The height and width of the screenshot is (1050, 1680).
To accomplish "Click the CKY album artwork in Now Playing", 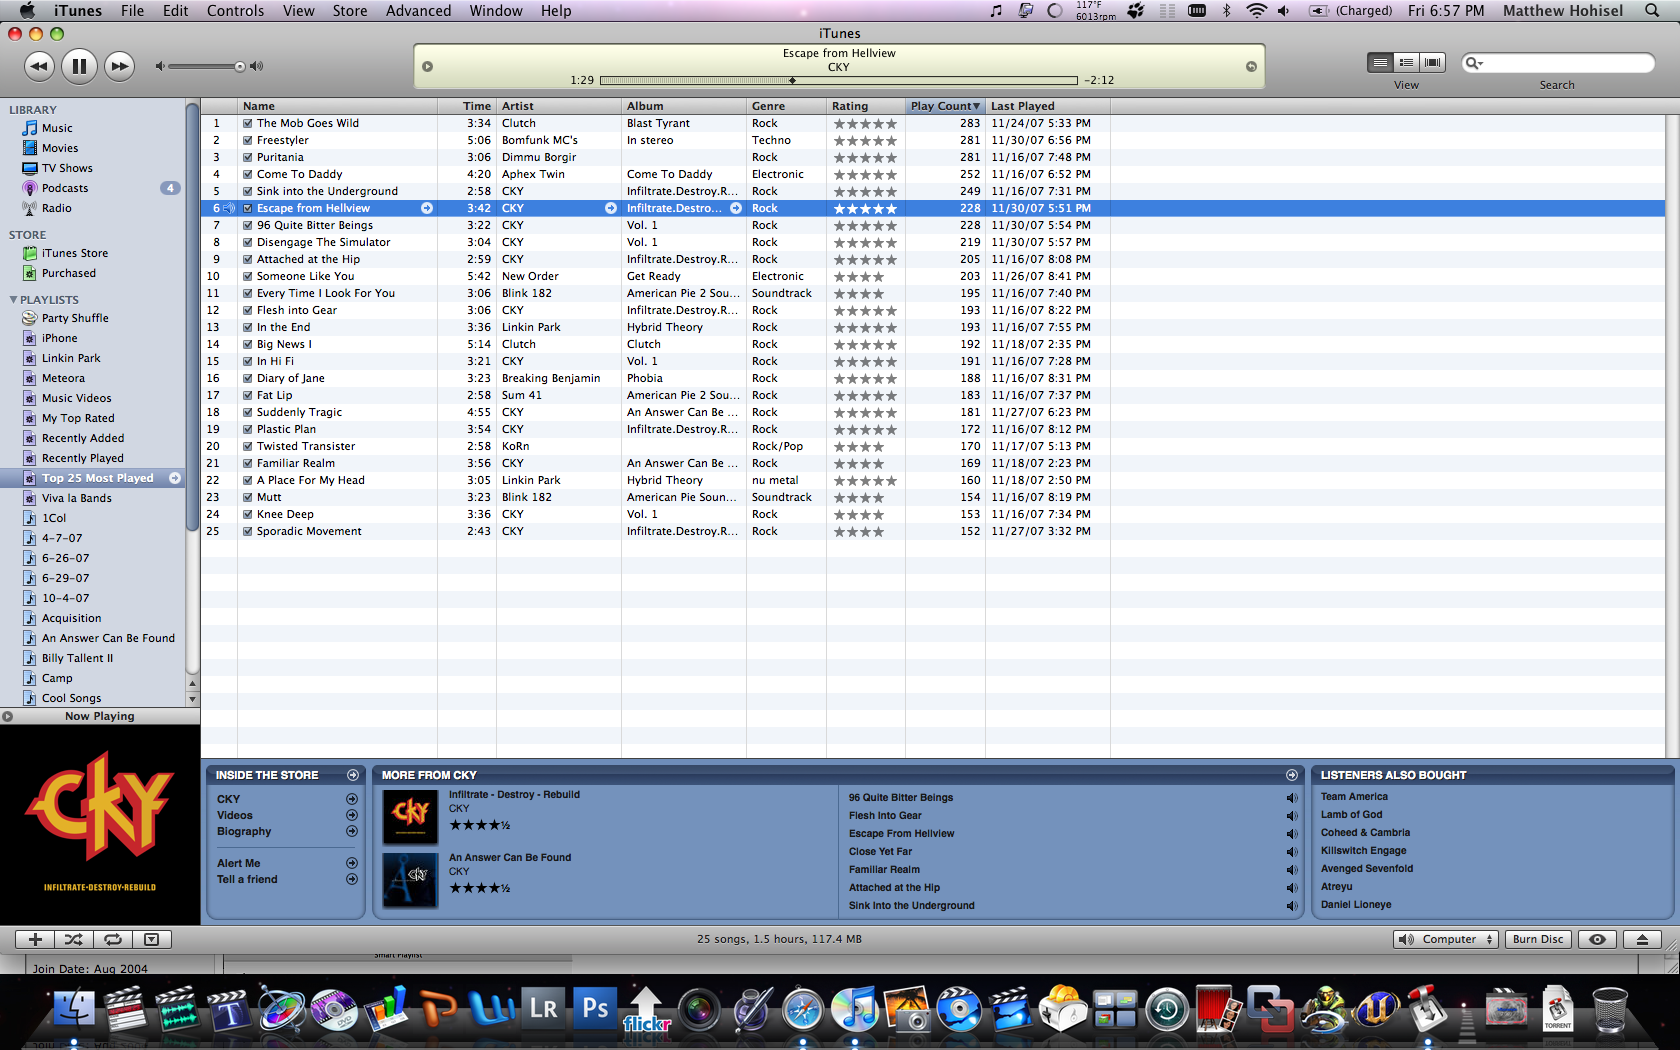I will (100, 825).
